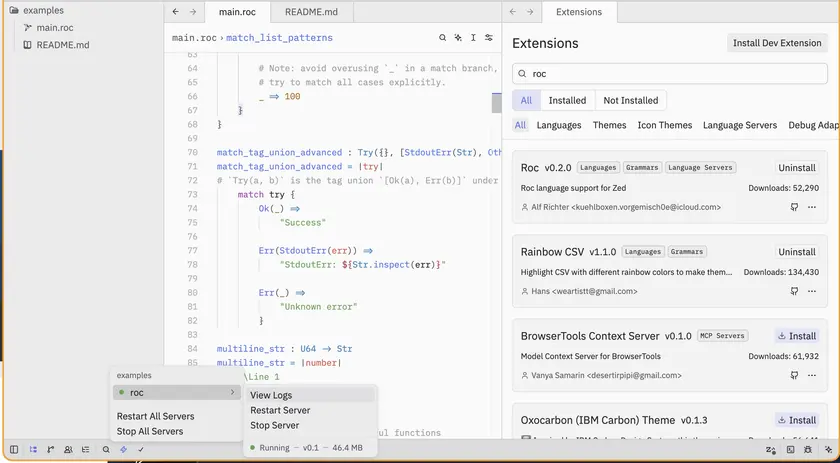
Task: Open buffer search in editor toolbar
Action: coord(442,38)
